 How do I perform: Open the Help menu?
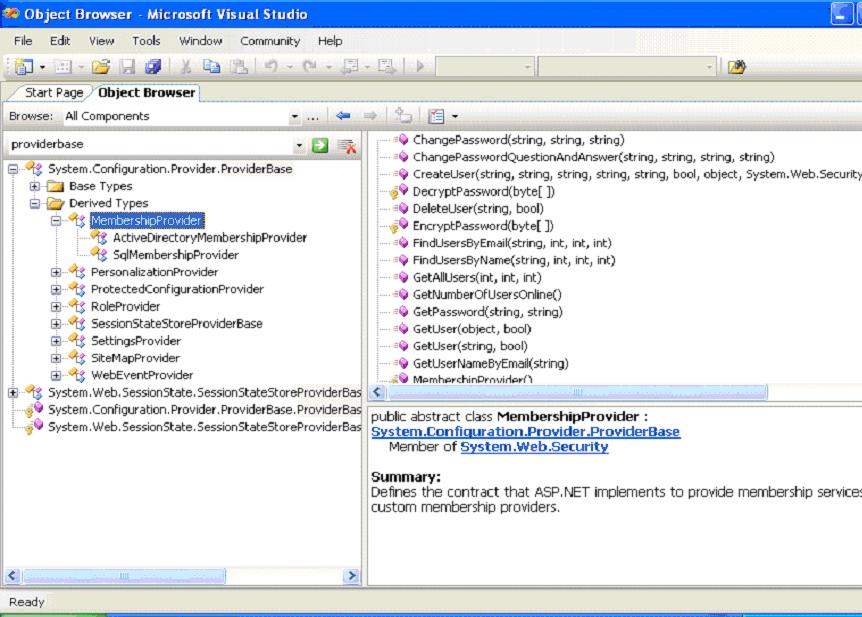tap(330, 41)
